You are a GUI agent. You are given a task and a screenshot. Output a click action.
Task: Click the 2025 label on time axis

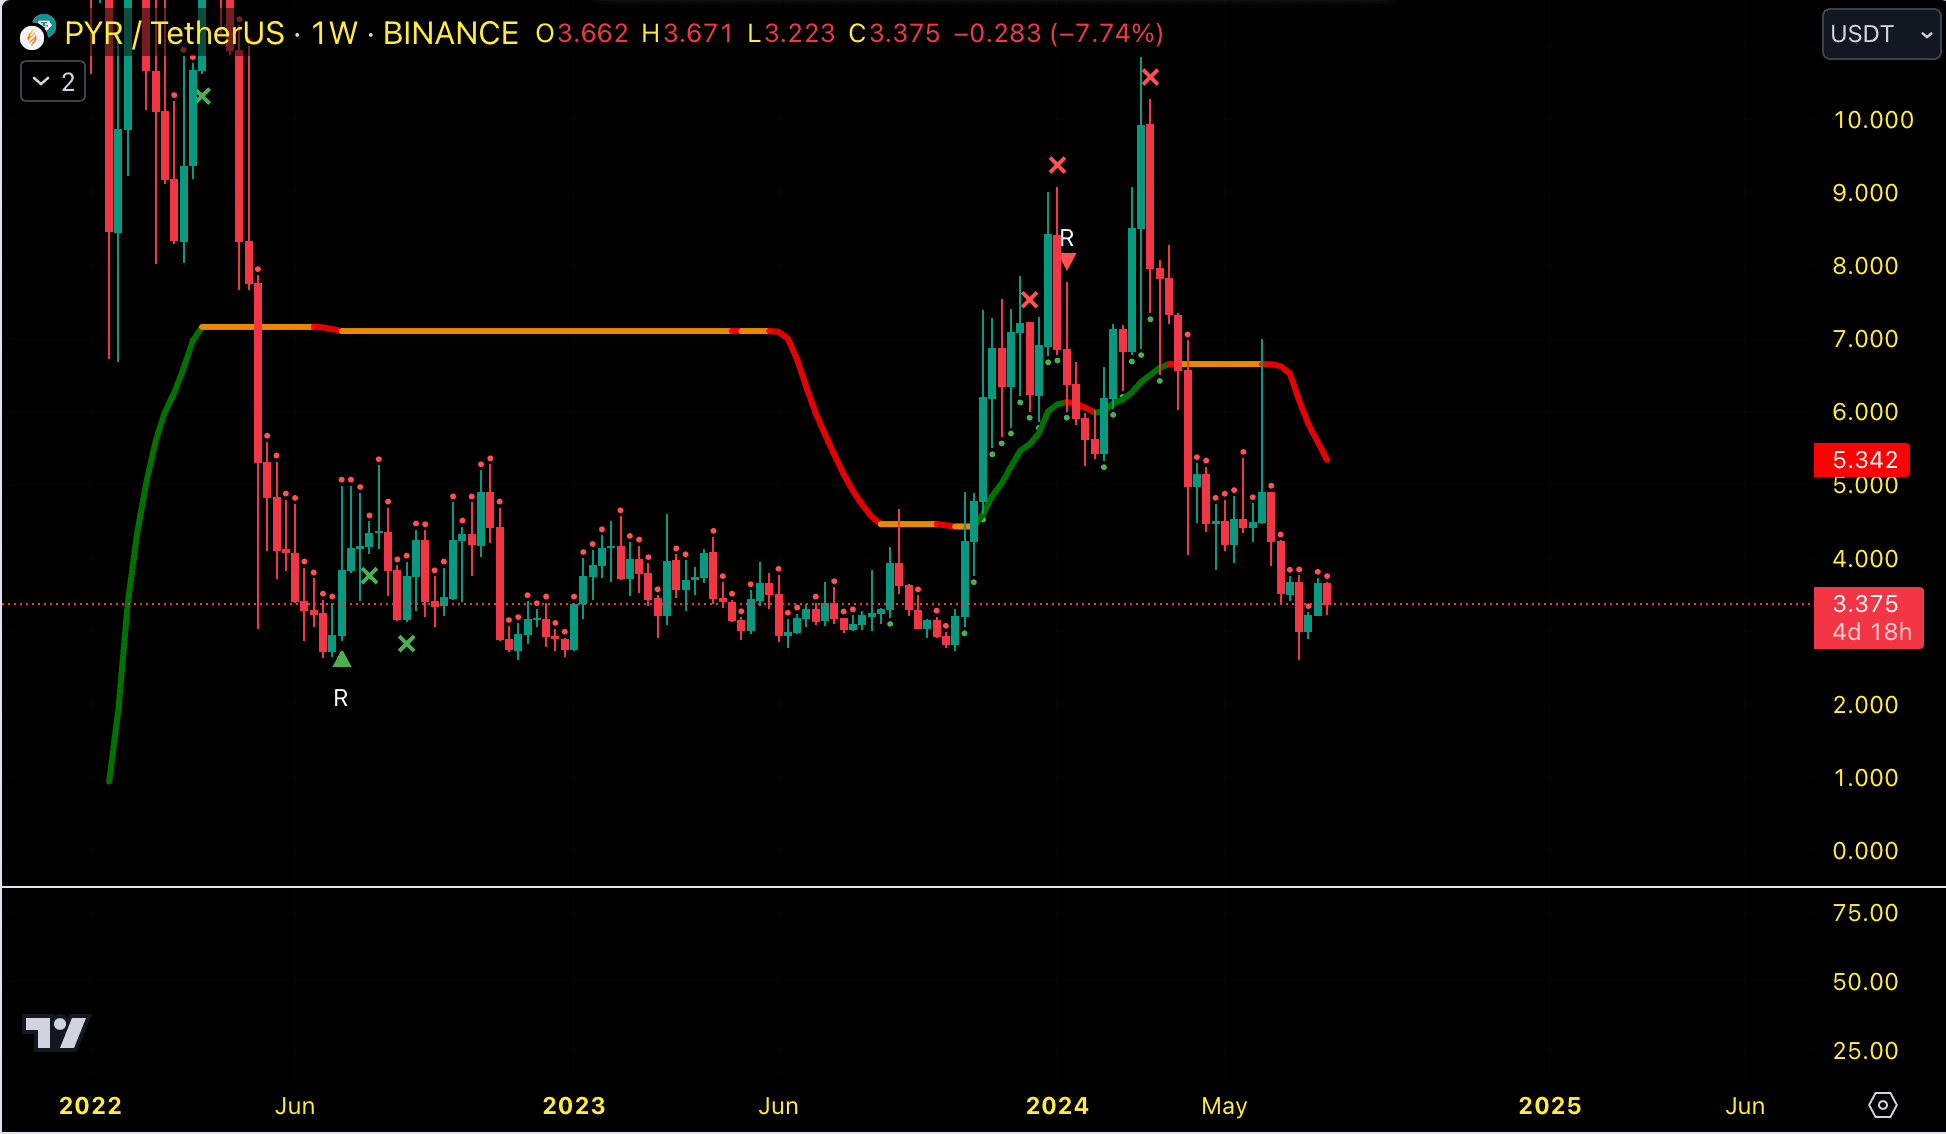point(1550,1106)
